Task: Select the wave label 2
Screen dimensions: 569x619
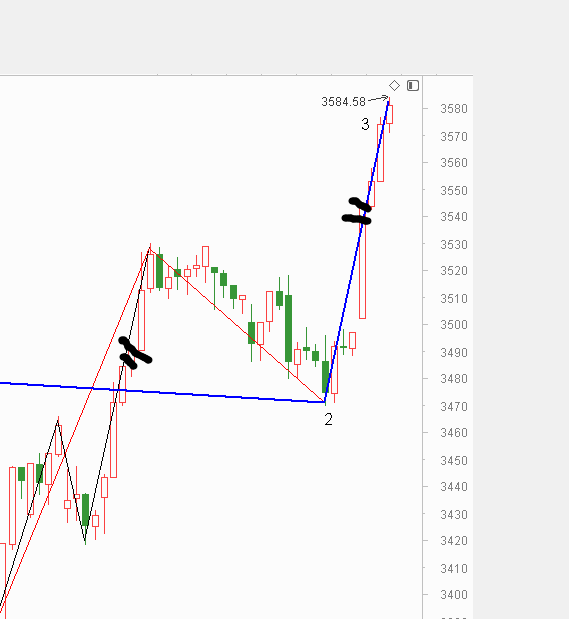Action: click(x=329, y=420)
